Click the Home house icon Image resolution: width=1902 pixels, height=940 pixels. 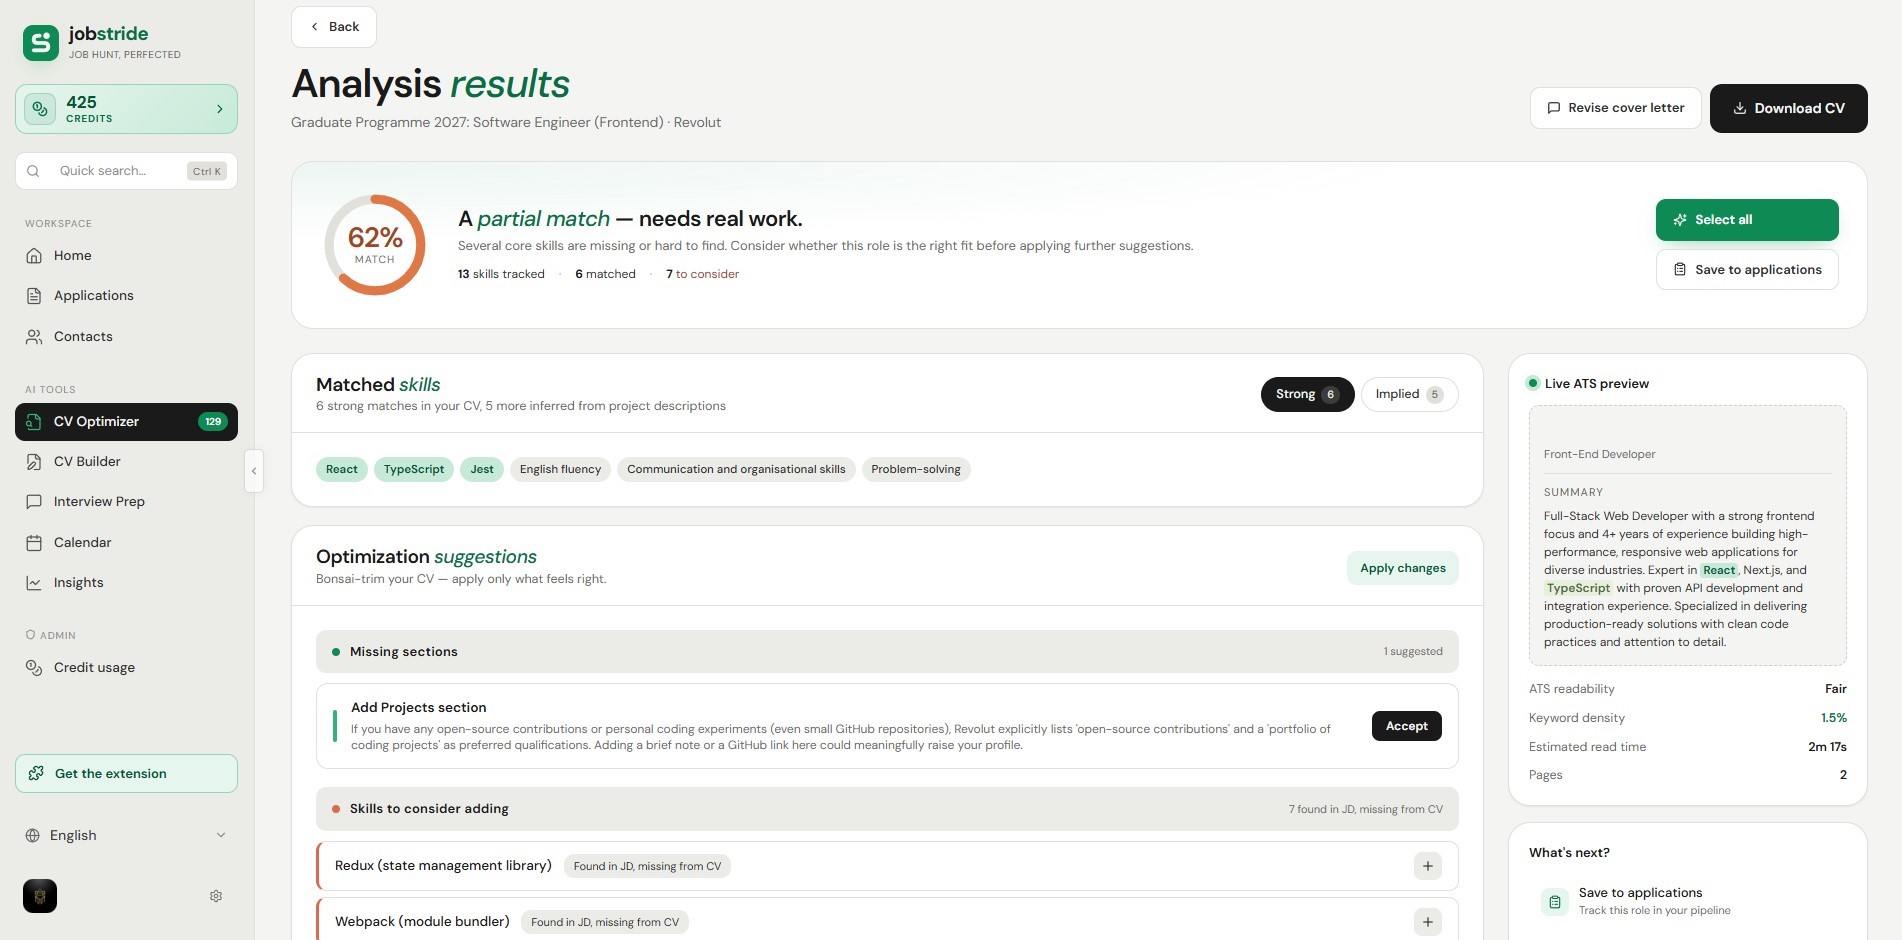(x=34, y=256)
